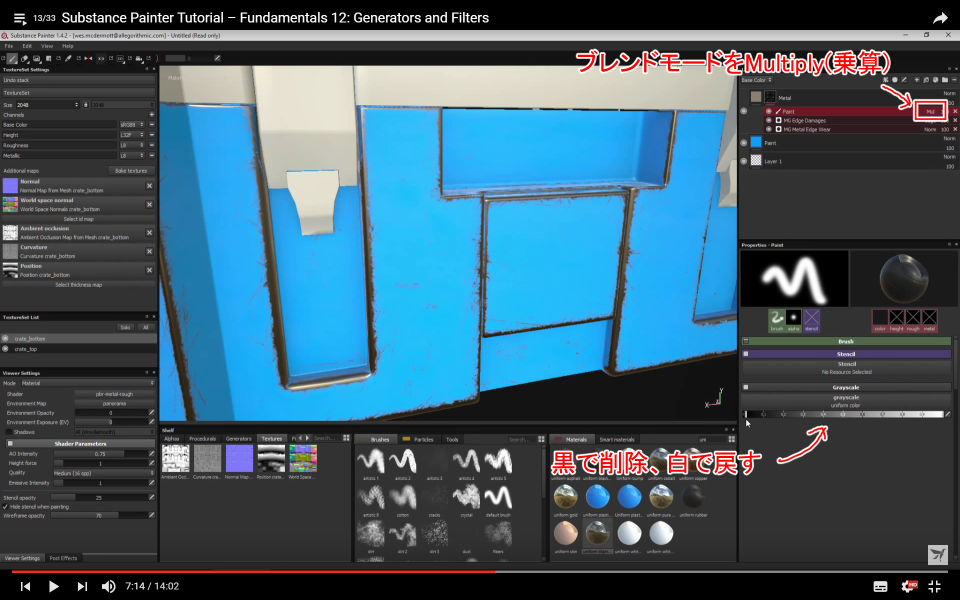Viewport: 960px width, 600px height.
Task: Toggle the height channel for painting
Action: pyautogui.click(x=896, y=320)
